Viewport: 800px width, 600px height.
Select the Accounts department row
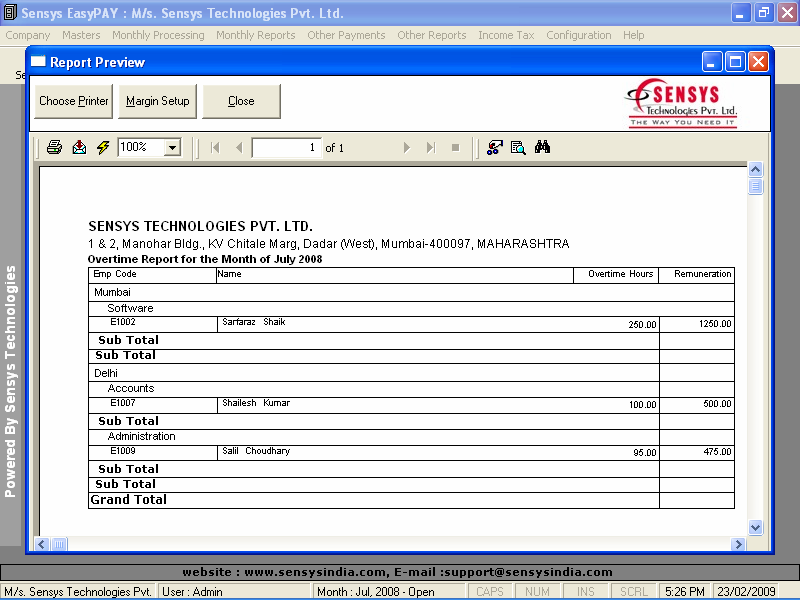[x=411, y=388]
